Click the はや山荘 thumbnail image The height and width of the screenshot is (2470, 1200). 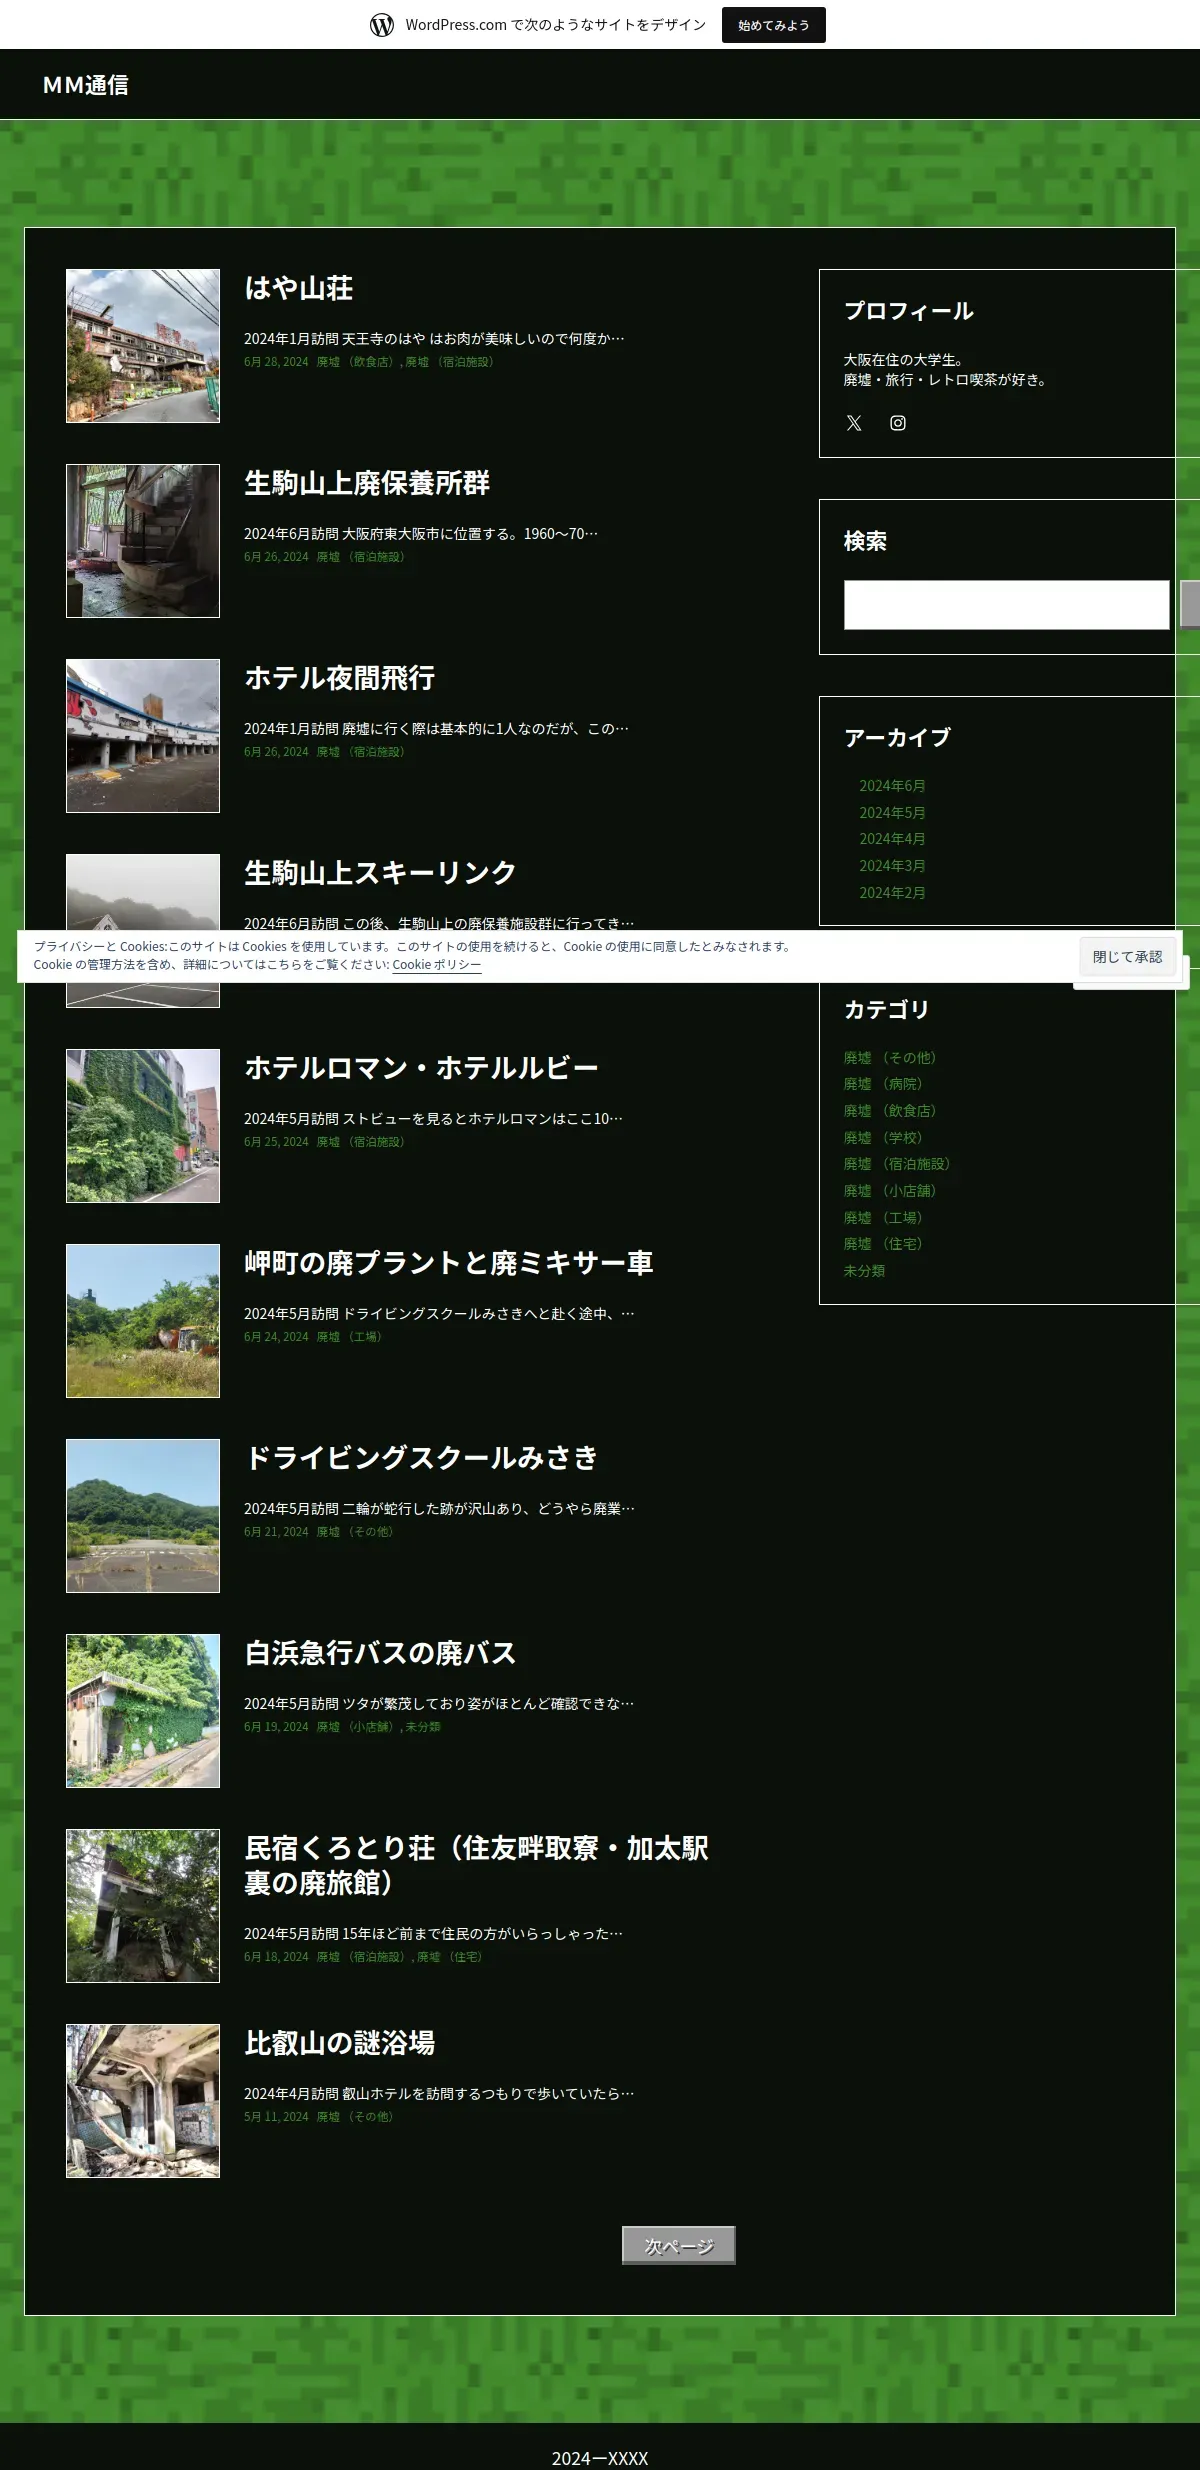tap(143, 346)
